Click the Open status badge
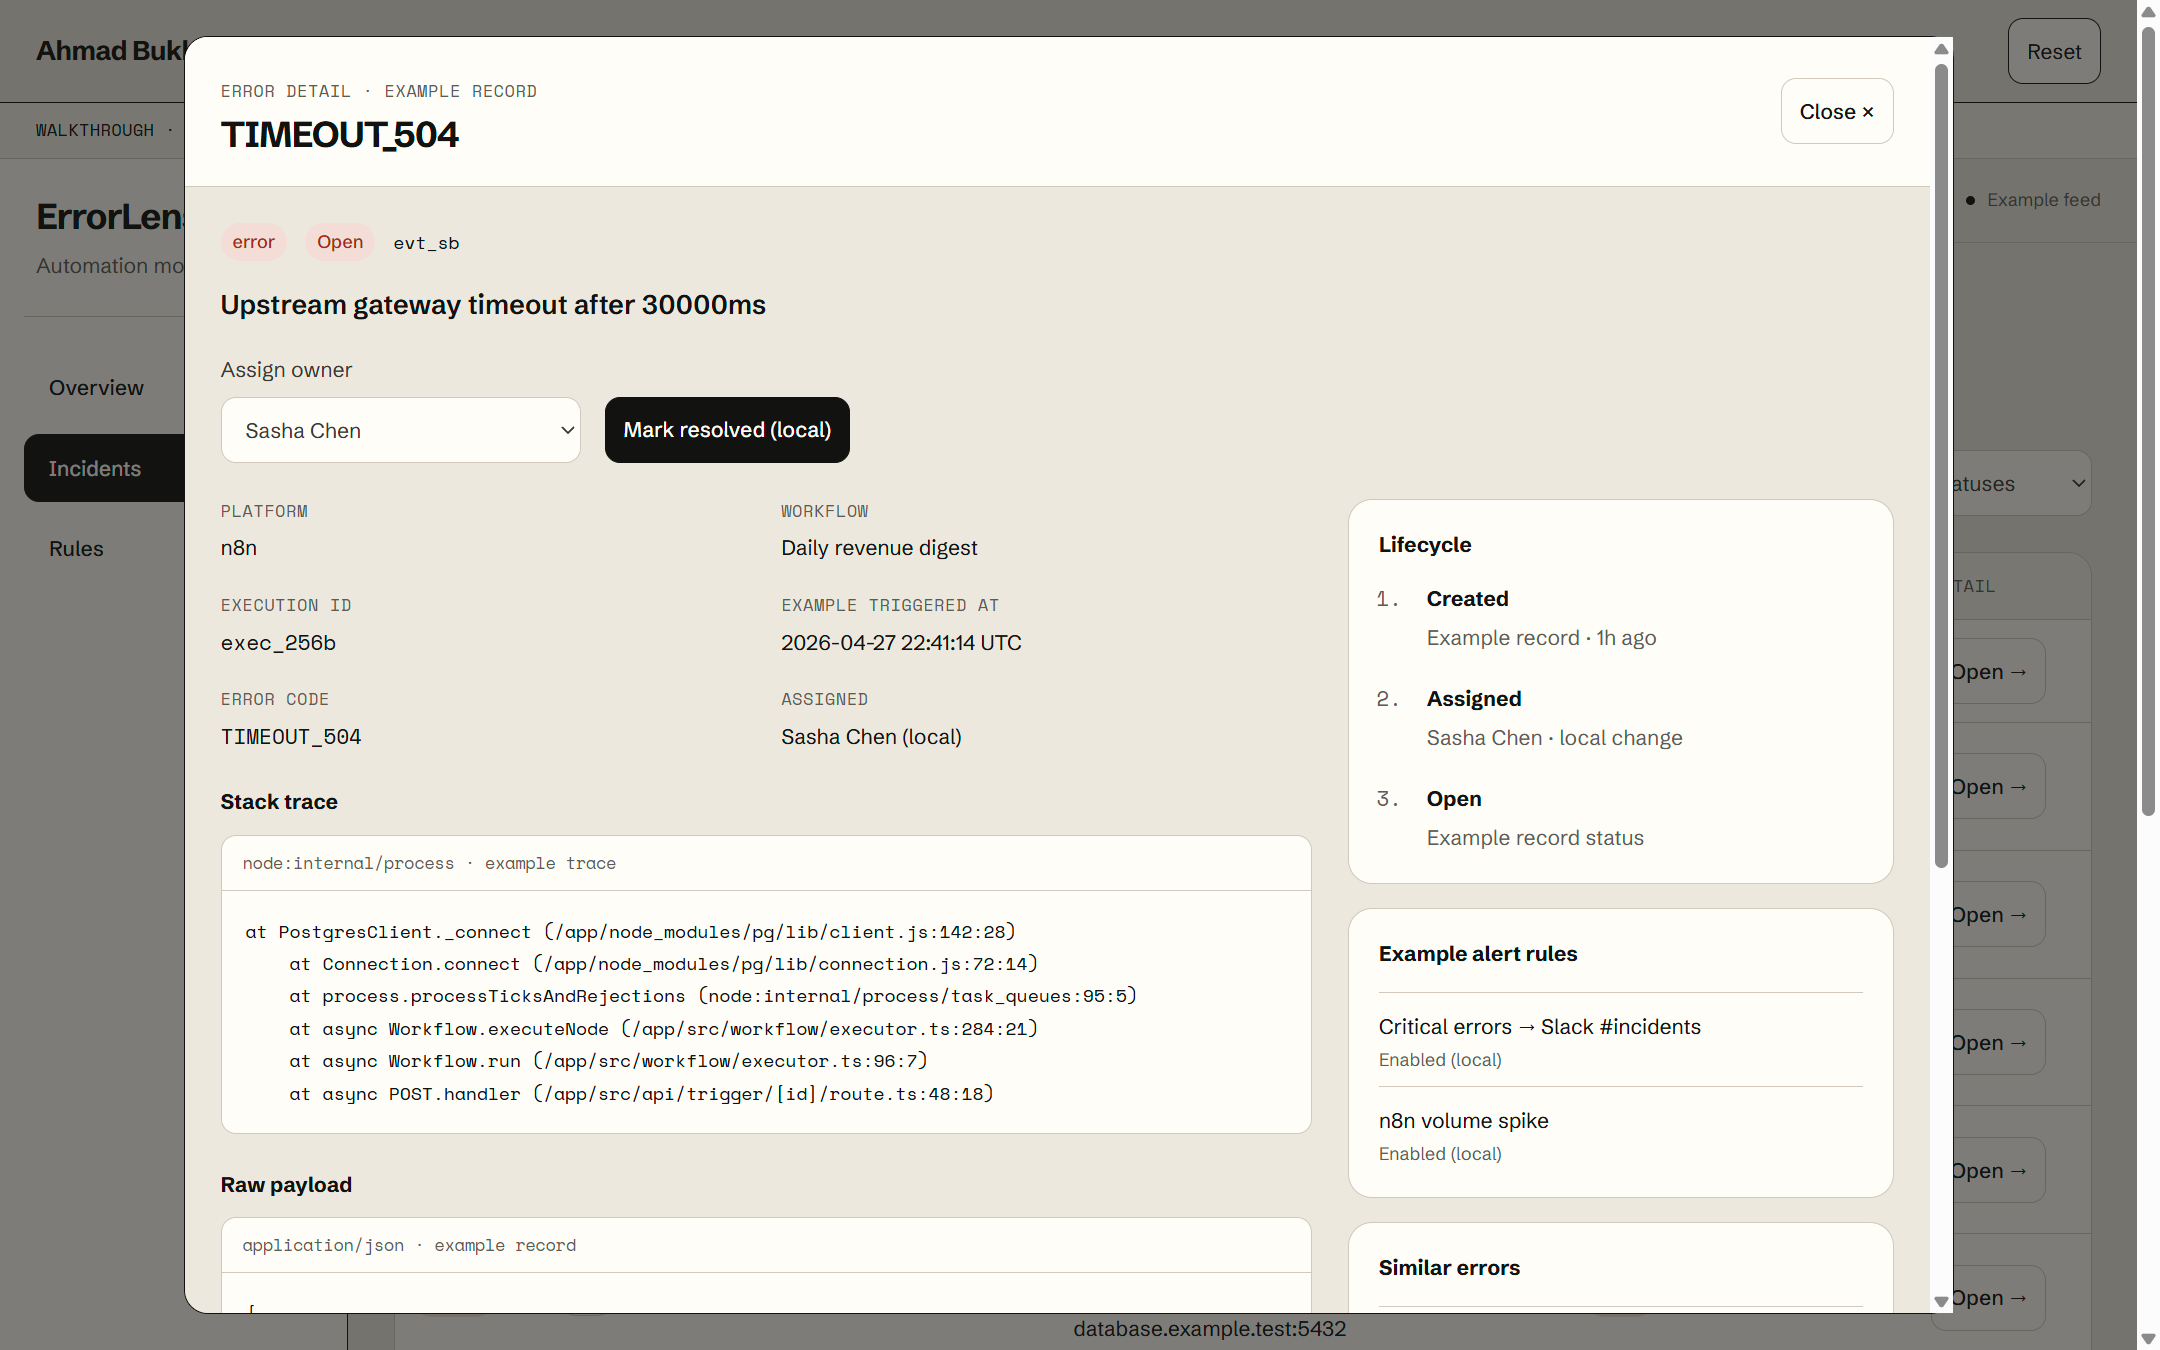This screenshot has height=1350, width=2160. point(340,242)
